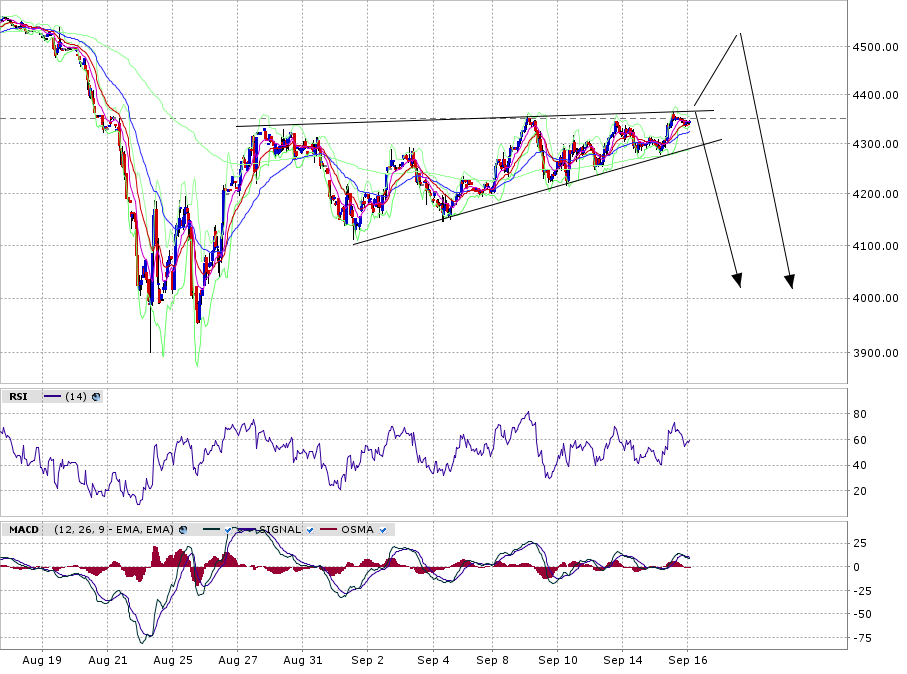Click the 4400.00 price axis label
The width and height of the screenshot is (907, 674).
pyautogui.click(x=876, y=95)
